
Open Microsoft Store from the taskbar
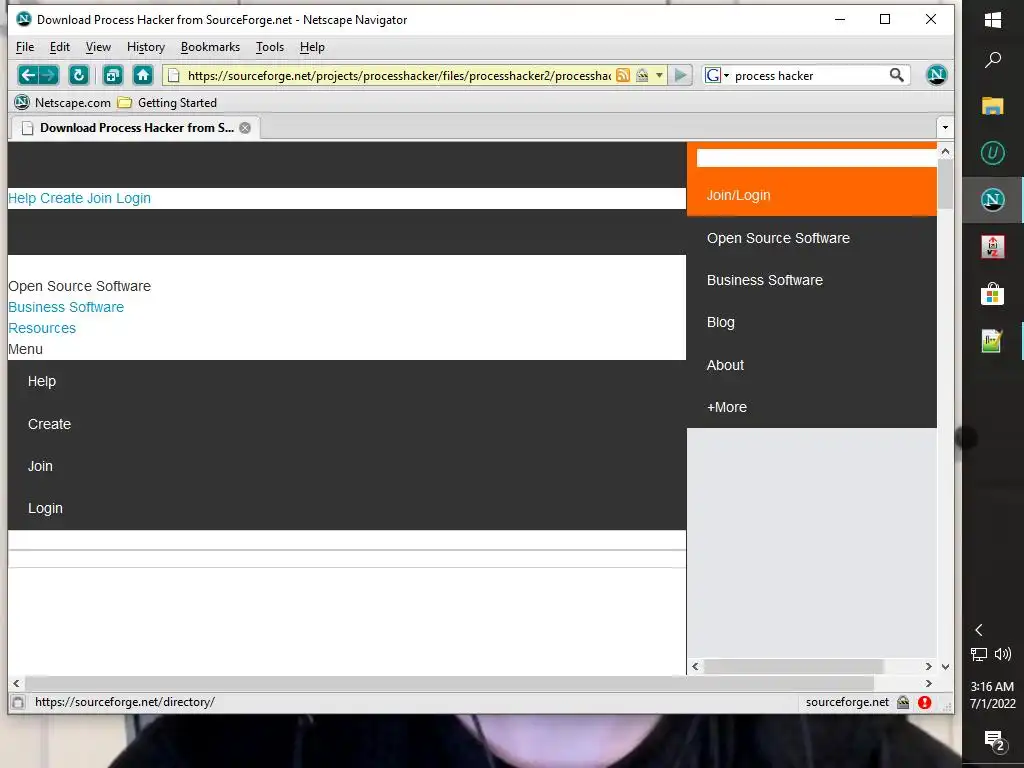click(993, 294)
